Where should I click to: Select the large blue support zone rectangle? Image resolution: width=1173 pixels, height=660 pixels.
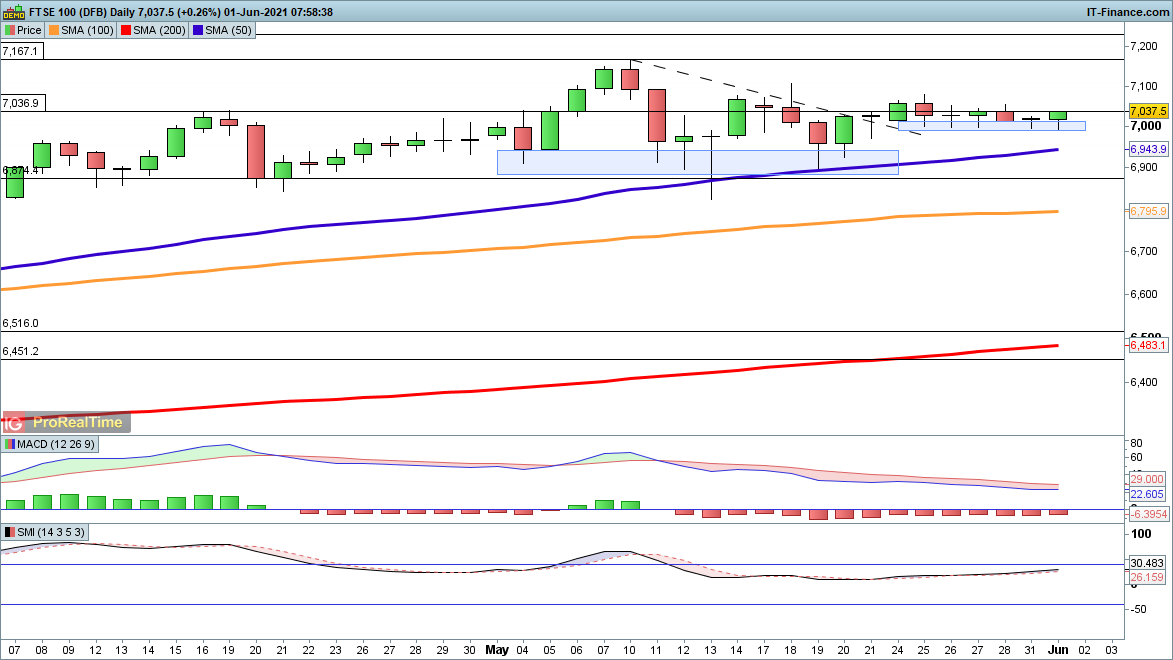697,162
